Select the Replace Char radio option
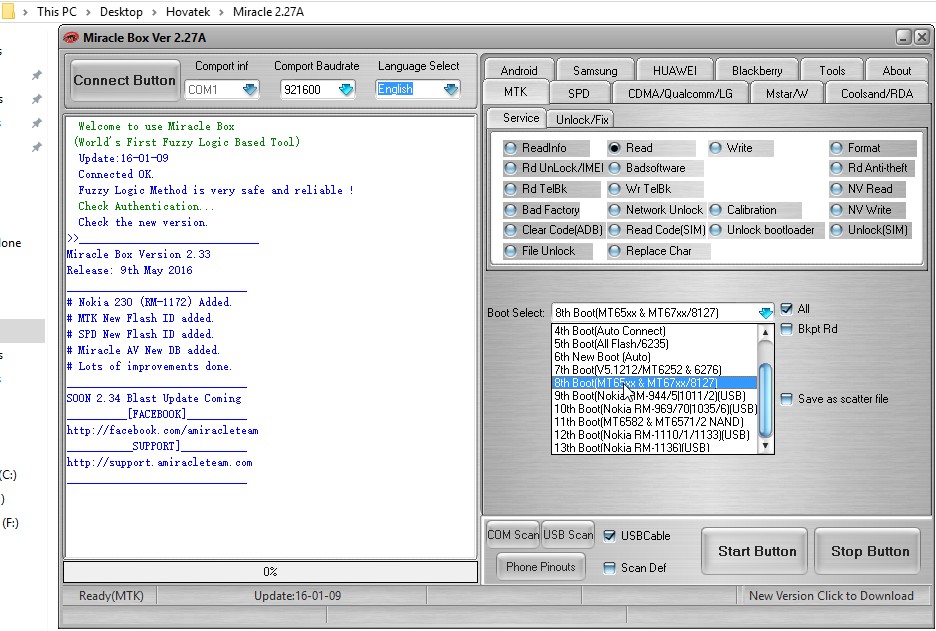Screen dimensions: 936x631 pyautogui.click(x=658, y=251)
